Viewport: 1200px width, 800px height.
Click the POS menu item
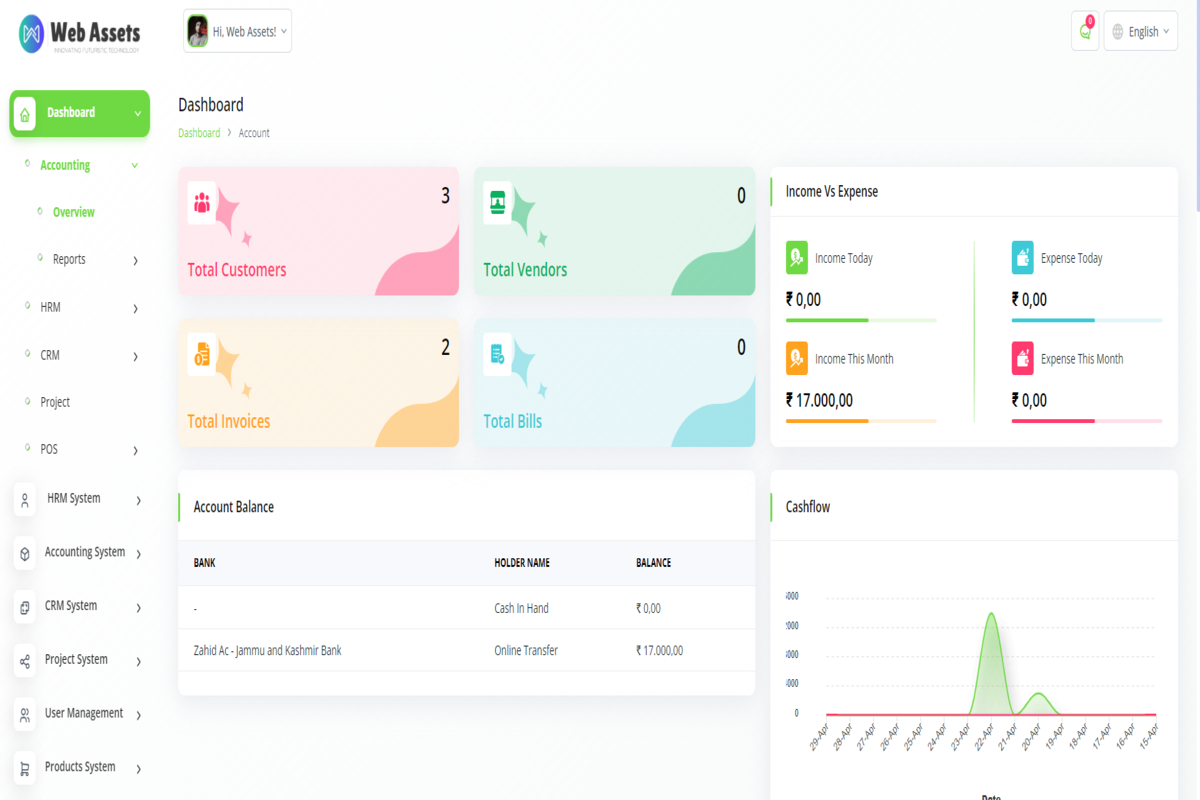pos(48,449)
